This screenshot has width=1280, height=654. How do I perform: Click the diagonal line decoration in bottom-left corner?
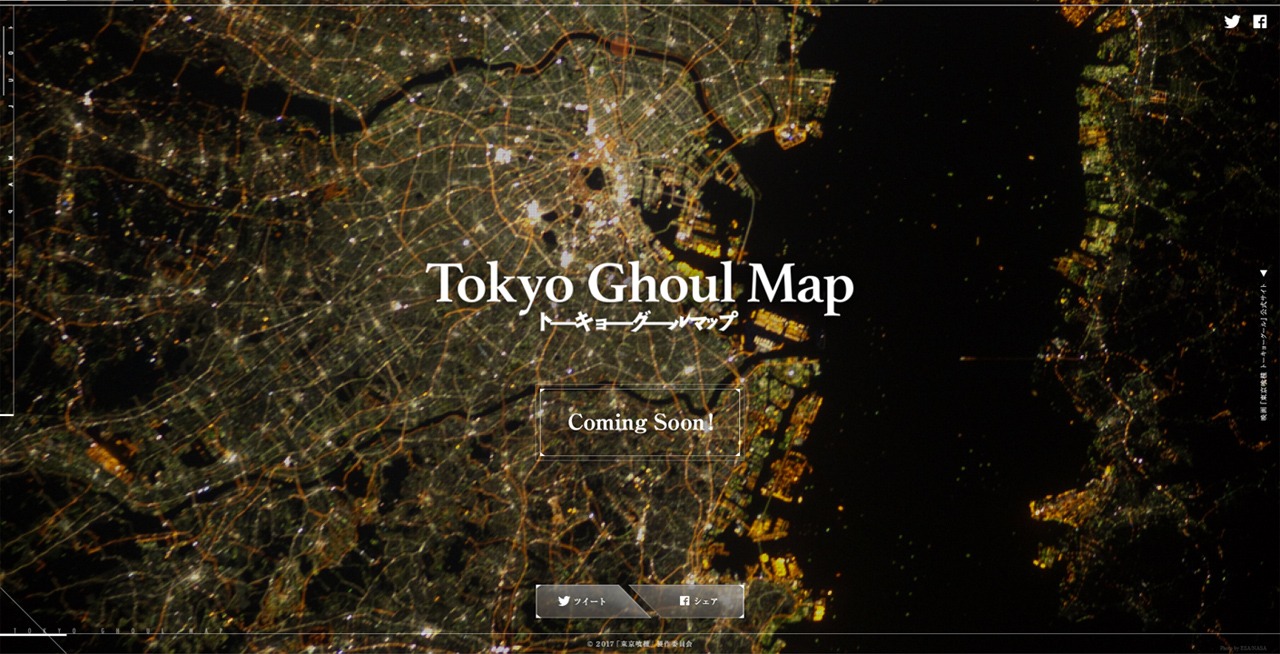pyautogui.click(x=30, y=618)
